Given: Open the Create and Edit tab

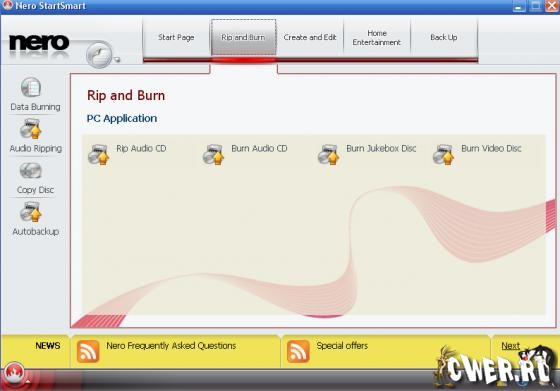Looking at the screenshot, I should 310,37.
